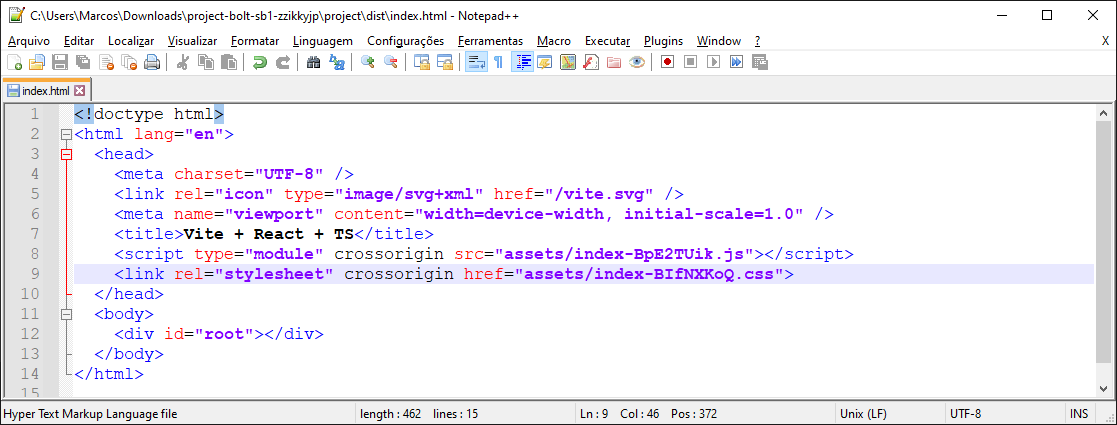The image size is (1117, 425).
Task: Open the Formatar menu
Action: (255, 41)
